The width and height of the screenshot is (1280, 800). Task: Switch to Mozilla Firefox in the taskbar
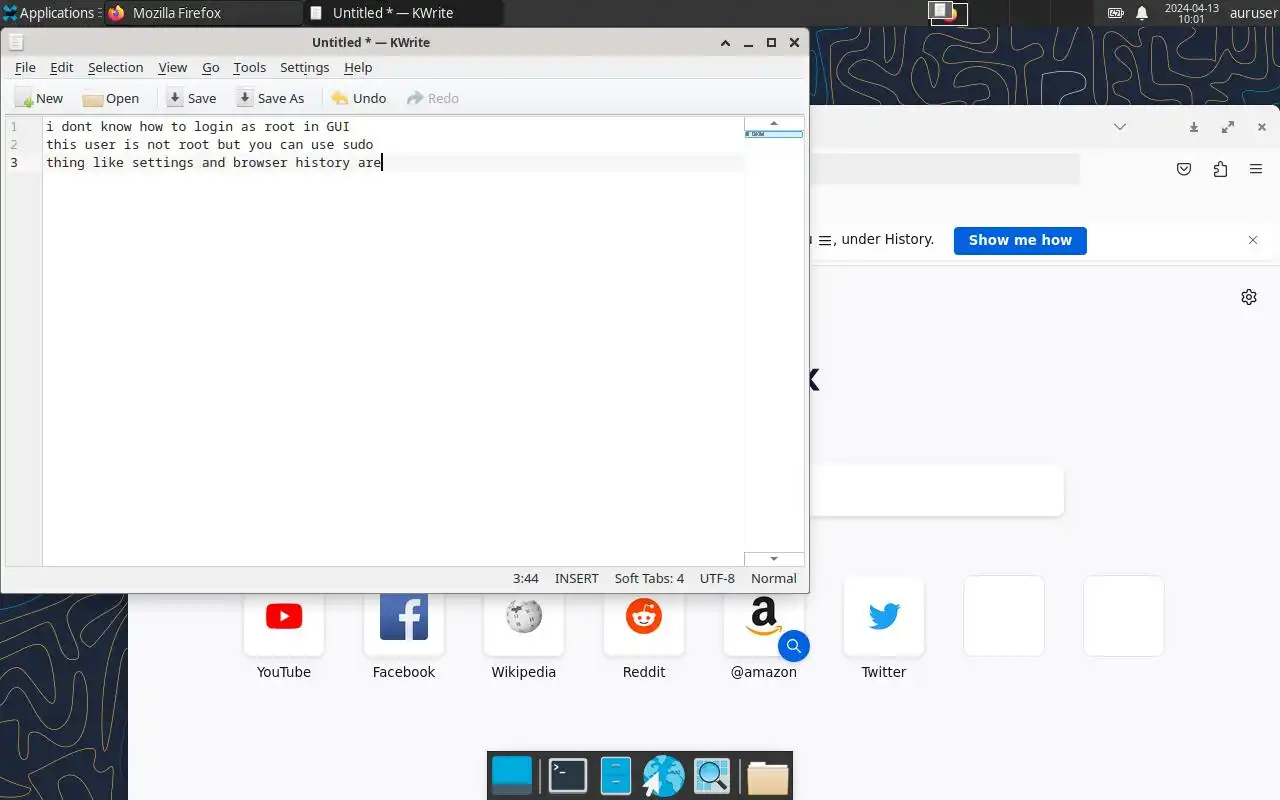(x=203, y=13)
